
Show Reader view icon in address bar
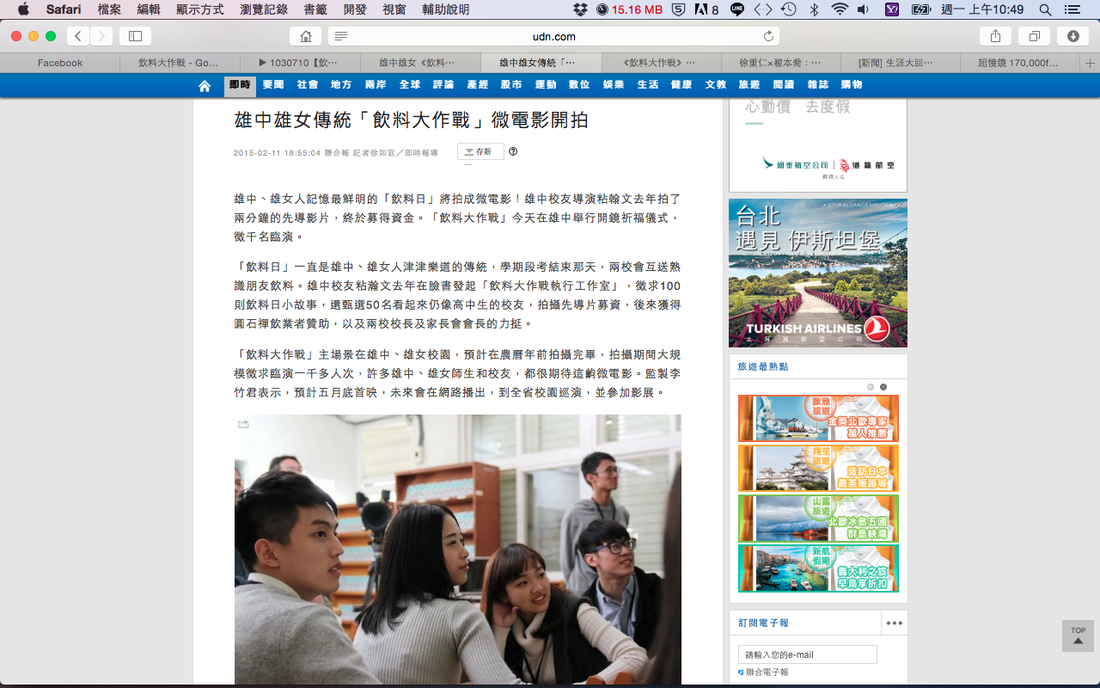click(x=340, y=36)
